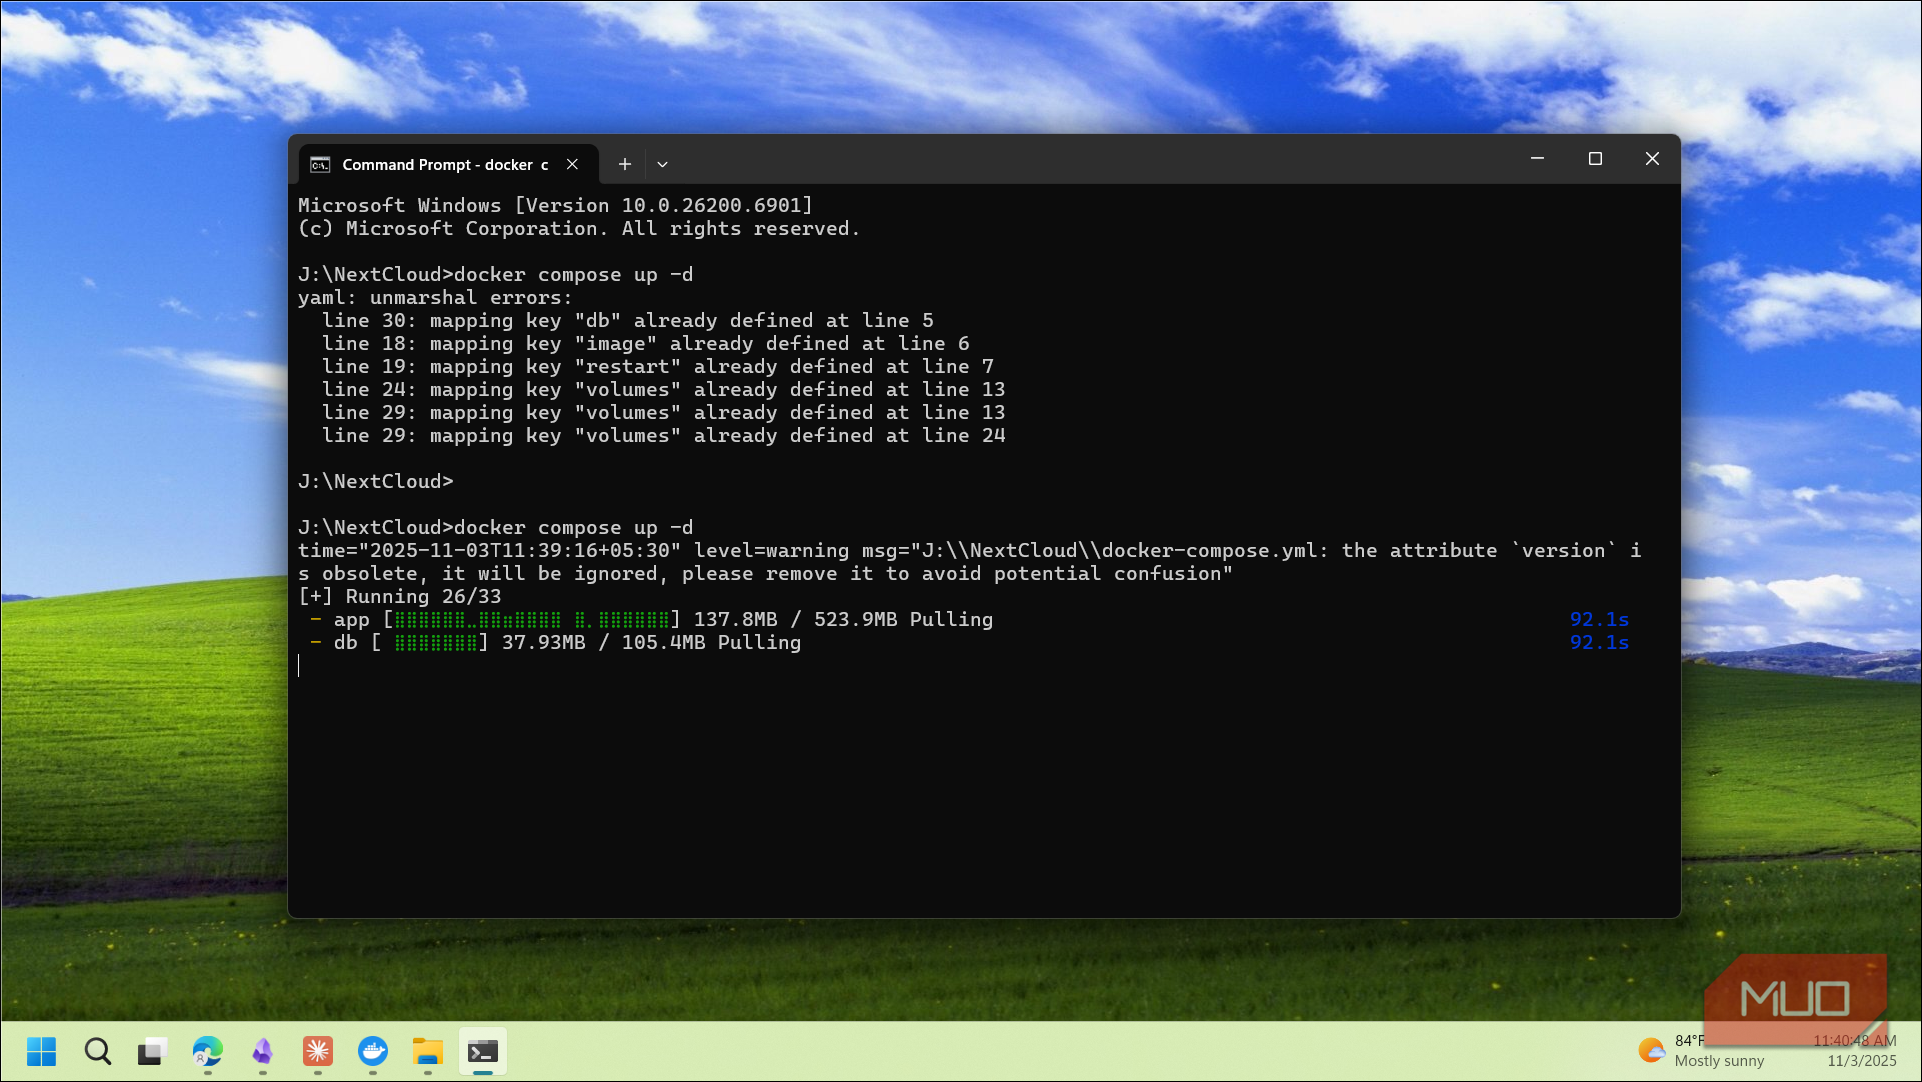Image resolution: width=1922 pixels, height=1082 pixels.
Task: Click the Microsoft Corporation copyright line
Action: tap(579, 229)
